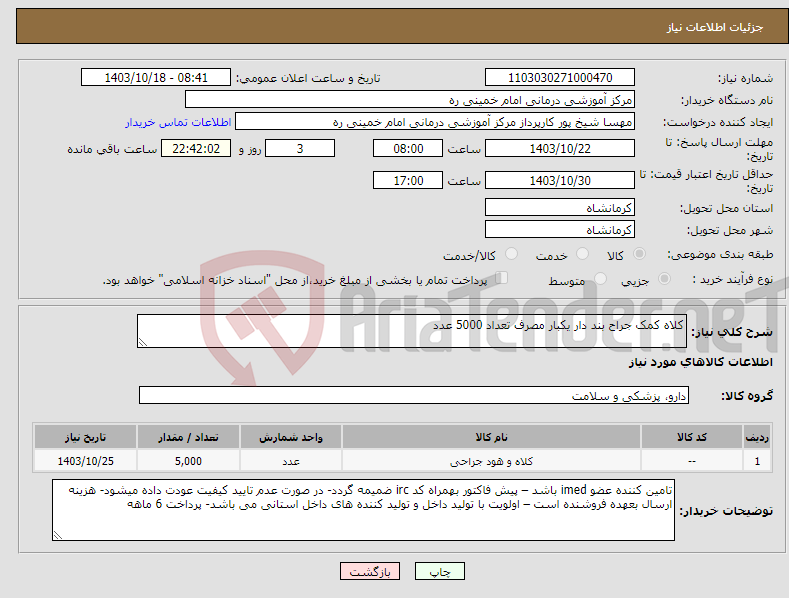Open اطلاعات تماس خریدار link

coord(178,122)
